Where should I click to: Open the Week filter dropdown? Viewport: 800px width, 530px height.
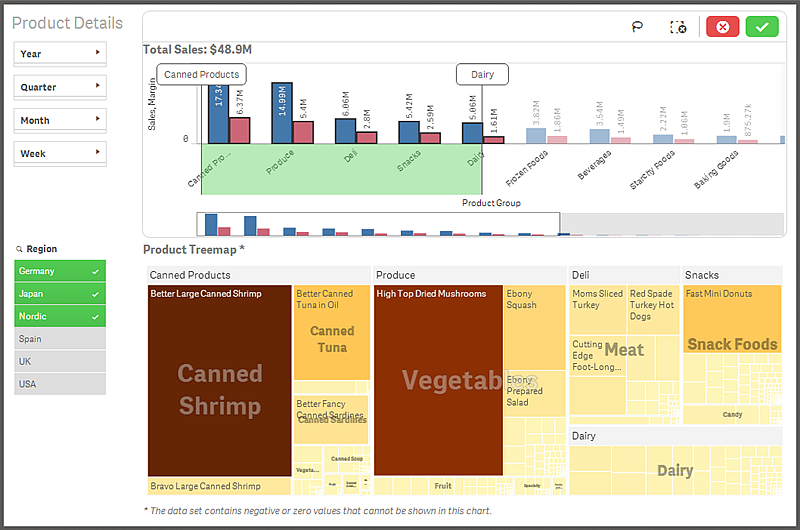(x=60, y=153)
